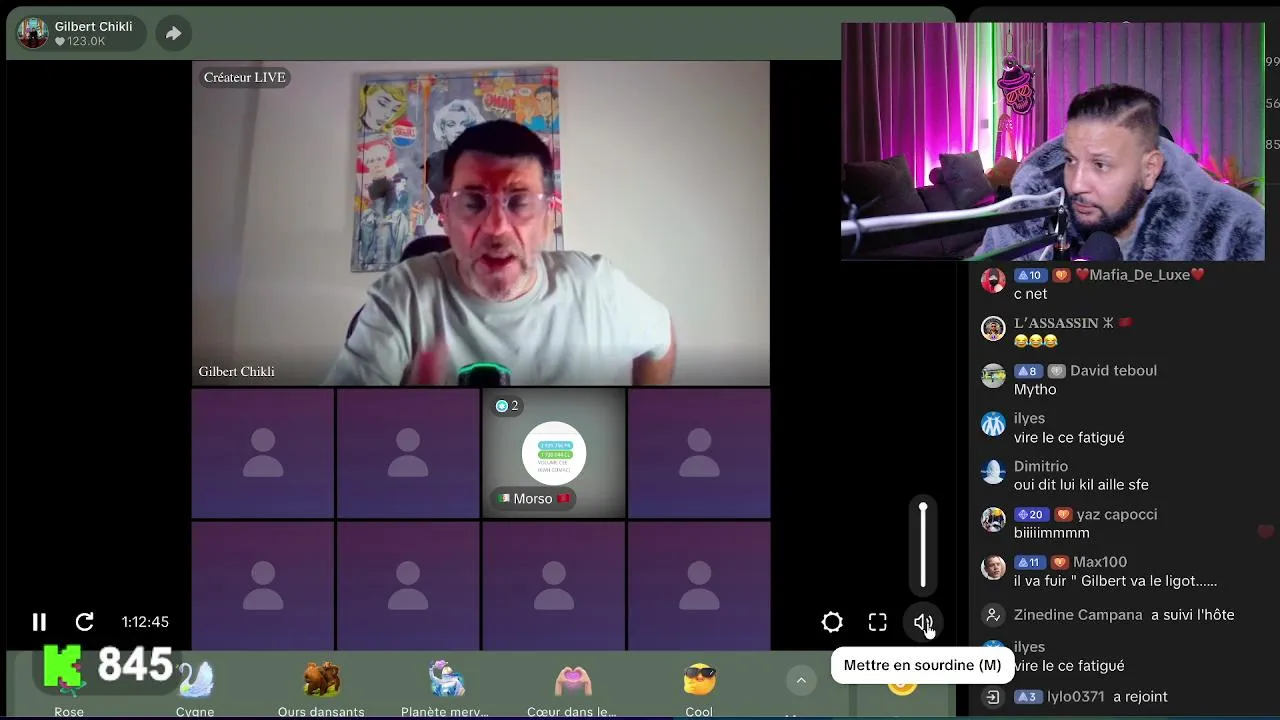This screenshot has height=720, width=1280.
Task: Click the username yaz capocci in chat
Action: click(1117, 514)
